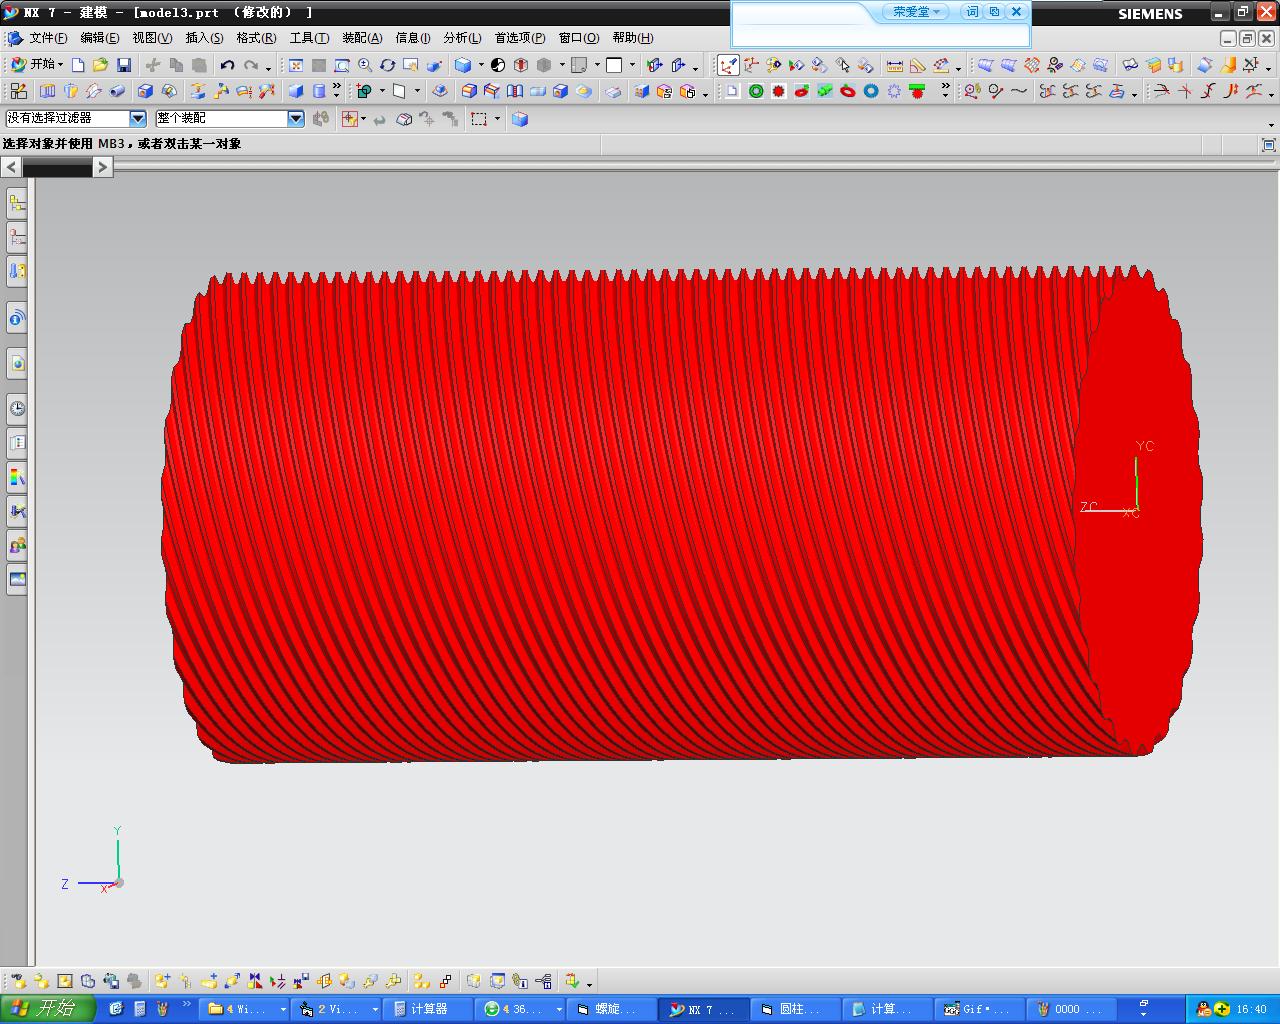
Task: Click the left scroll arrow below the cue line
Action: (x=11, y=167)
